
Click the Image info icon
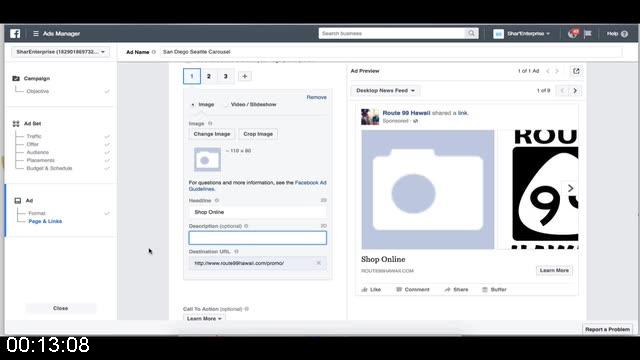(210, 123)
